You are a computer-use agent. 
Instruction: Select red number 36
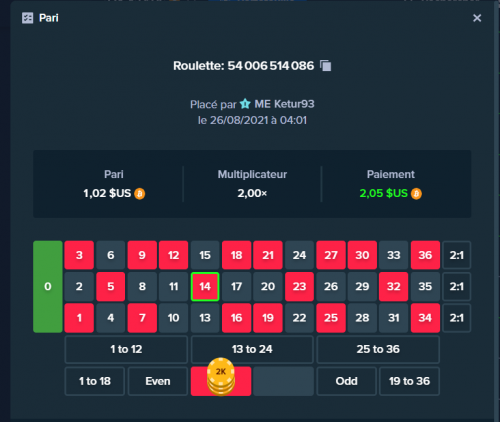click(425, 255)
